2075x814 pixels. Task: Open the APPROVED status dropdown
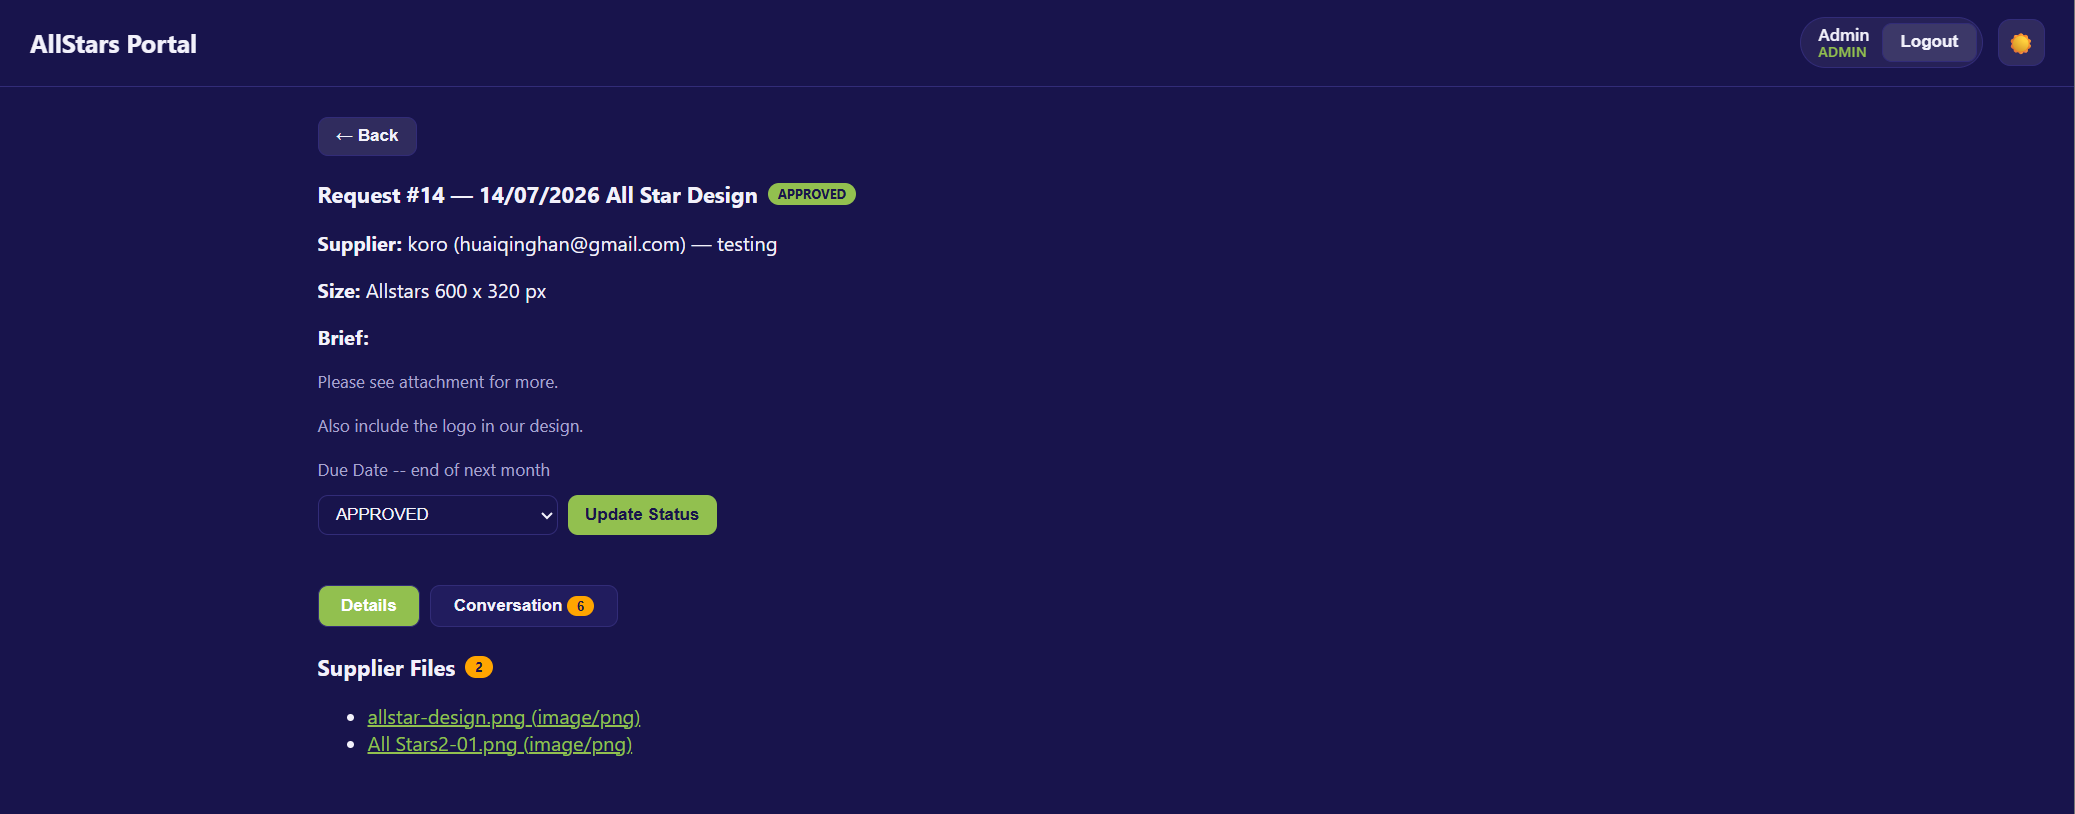click(437, 515)
